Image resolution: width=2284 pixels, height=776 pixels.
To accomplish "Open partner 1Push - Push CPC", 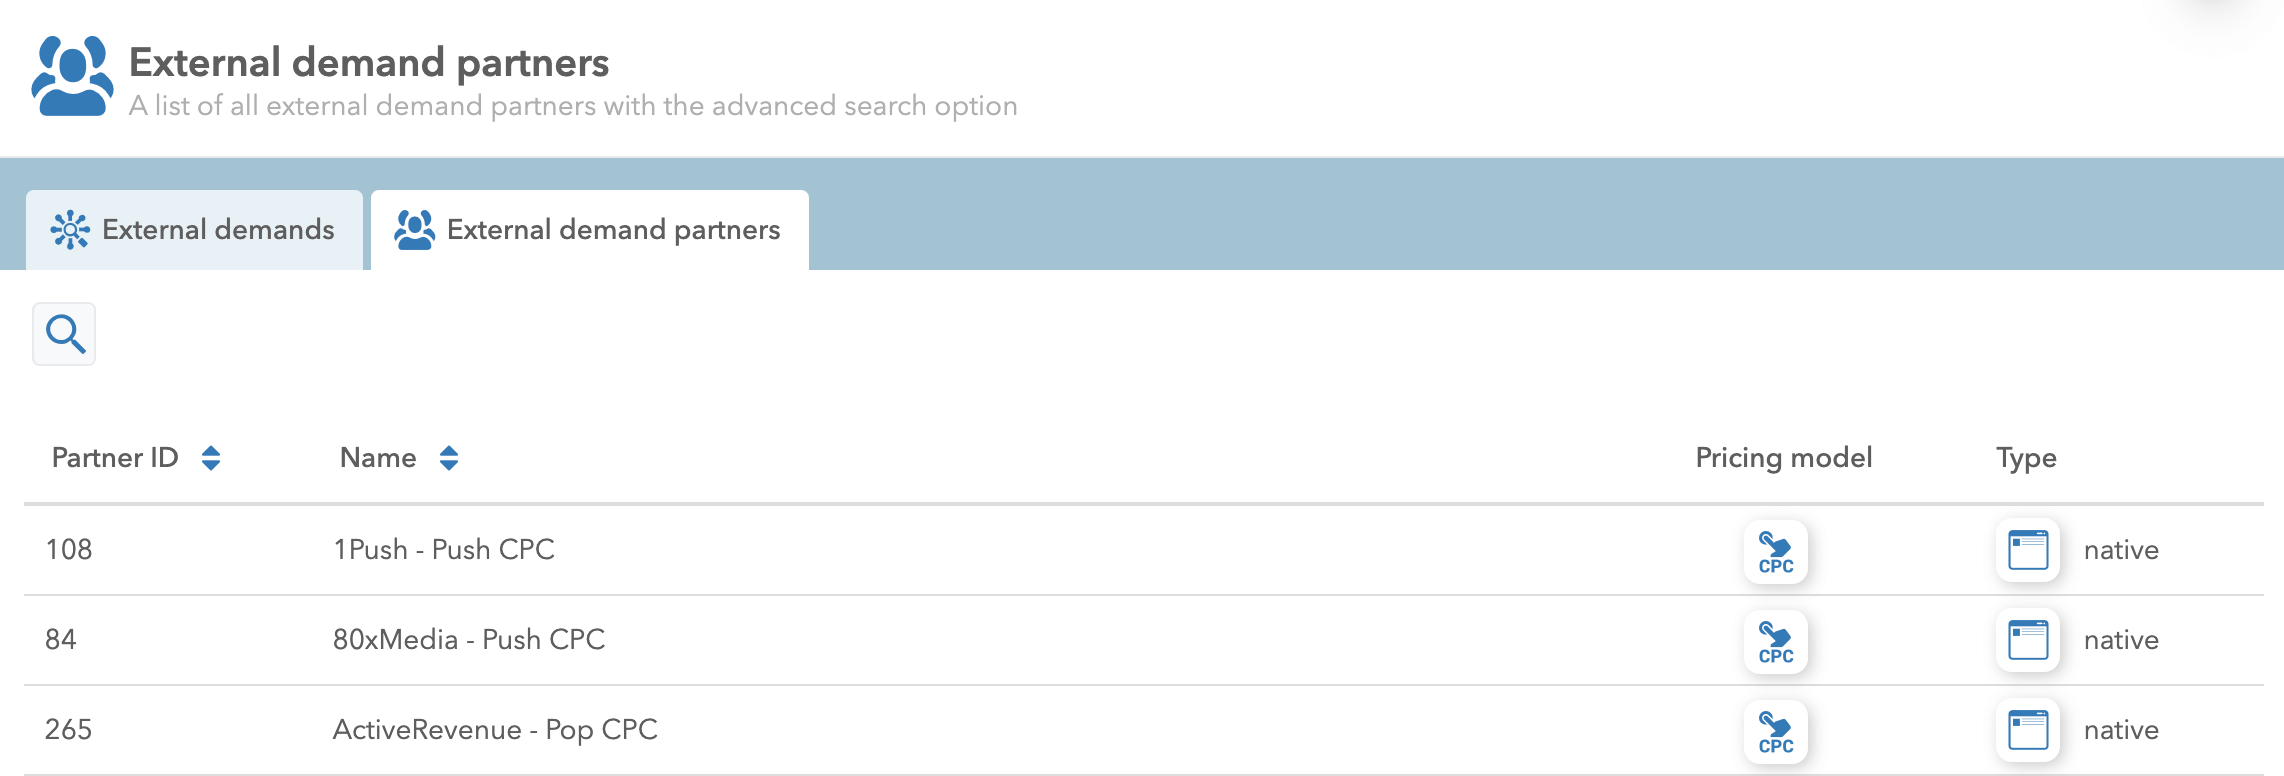I will 444,550.
